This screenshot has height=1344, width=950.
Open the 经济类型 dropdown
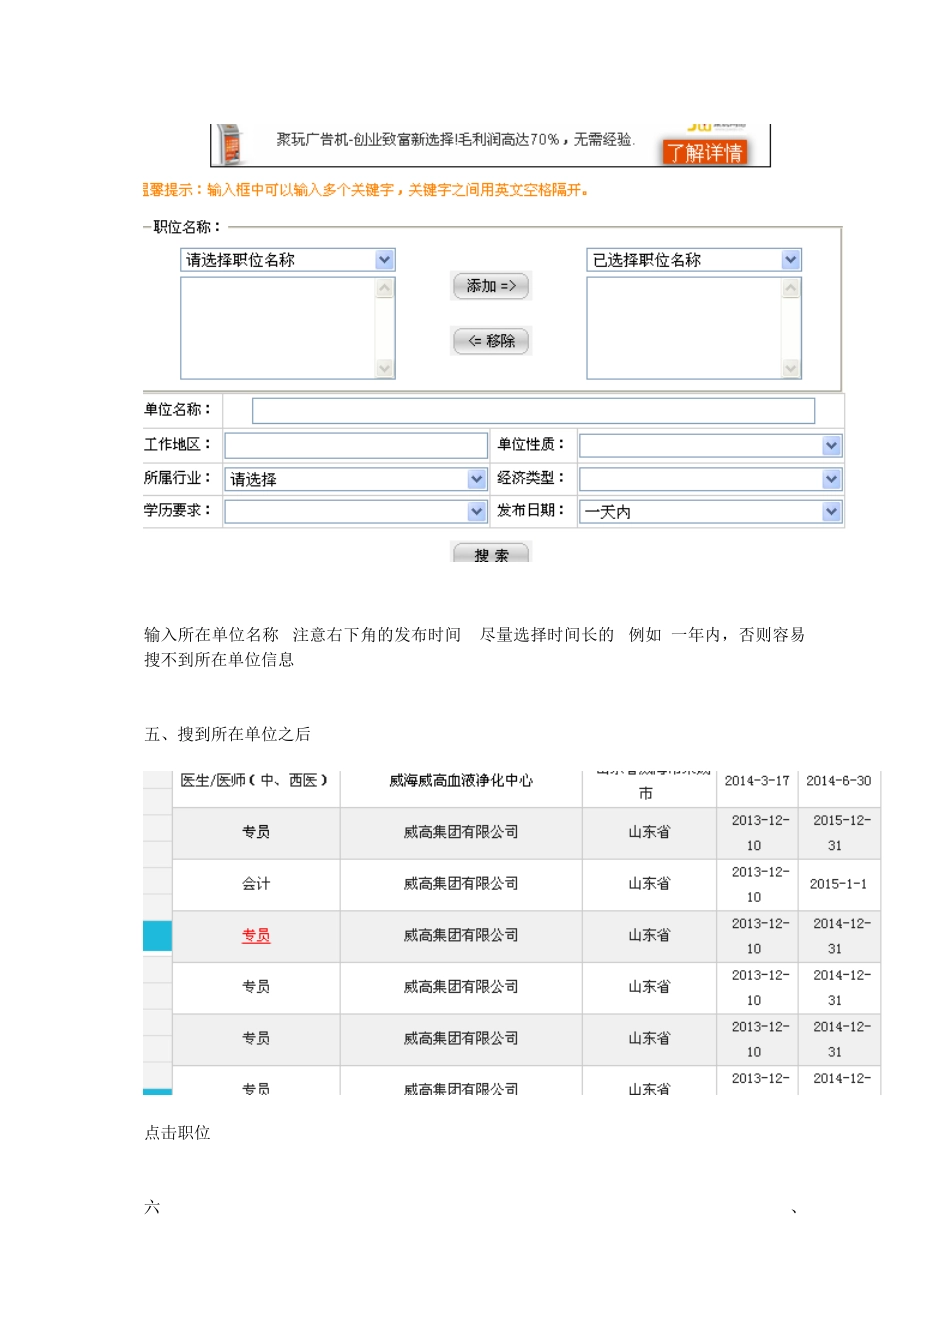tap(711, 479)
